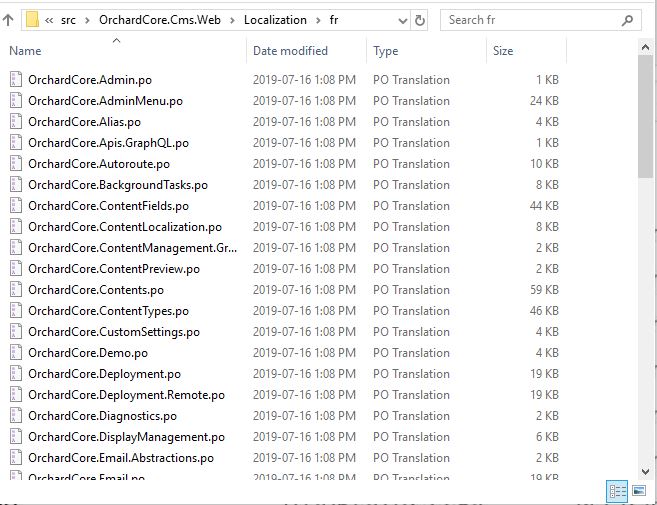Refresh the current folder view
The image size is (657, 505).
pos(419,20)
